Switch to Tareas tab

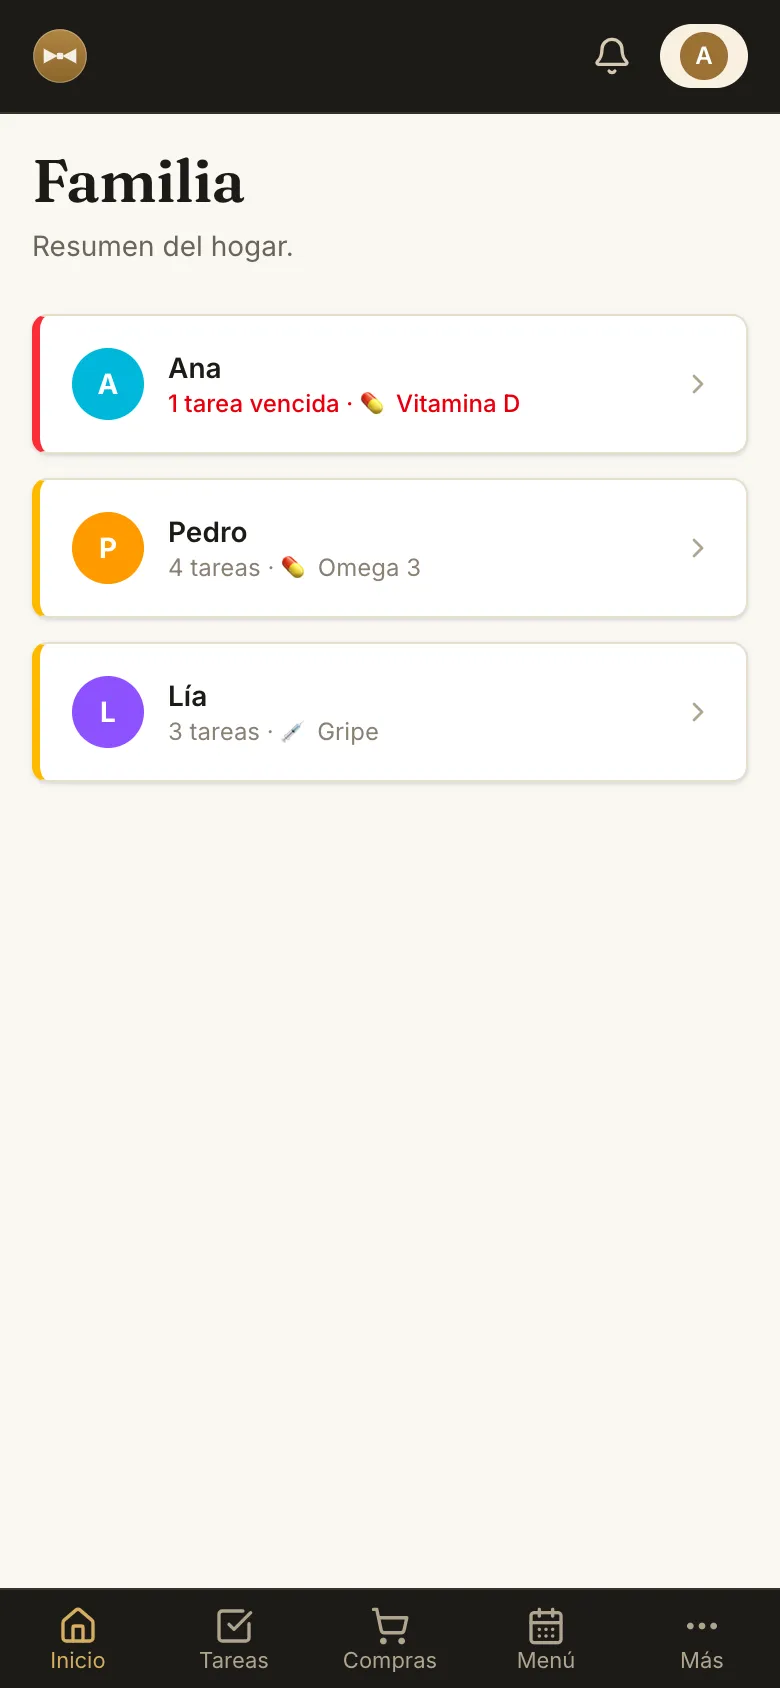pos(234,1638)
